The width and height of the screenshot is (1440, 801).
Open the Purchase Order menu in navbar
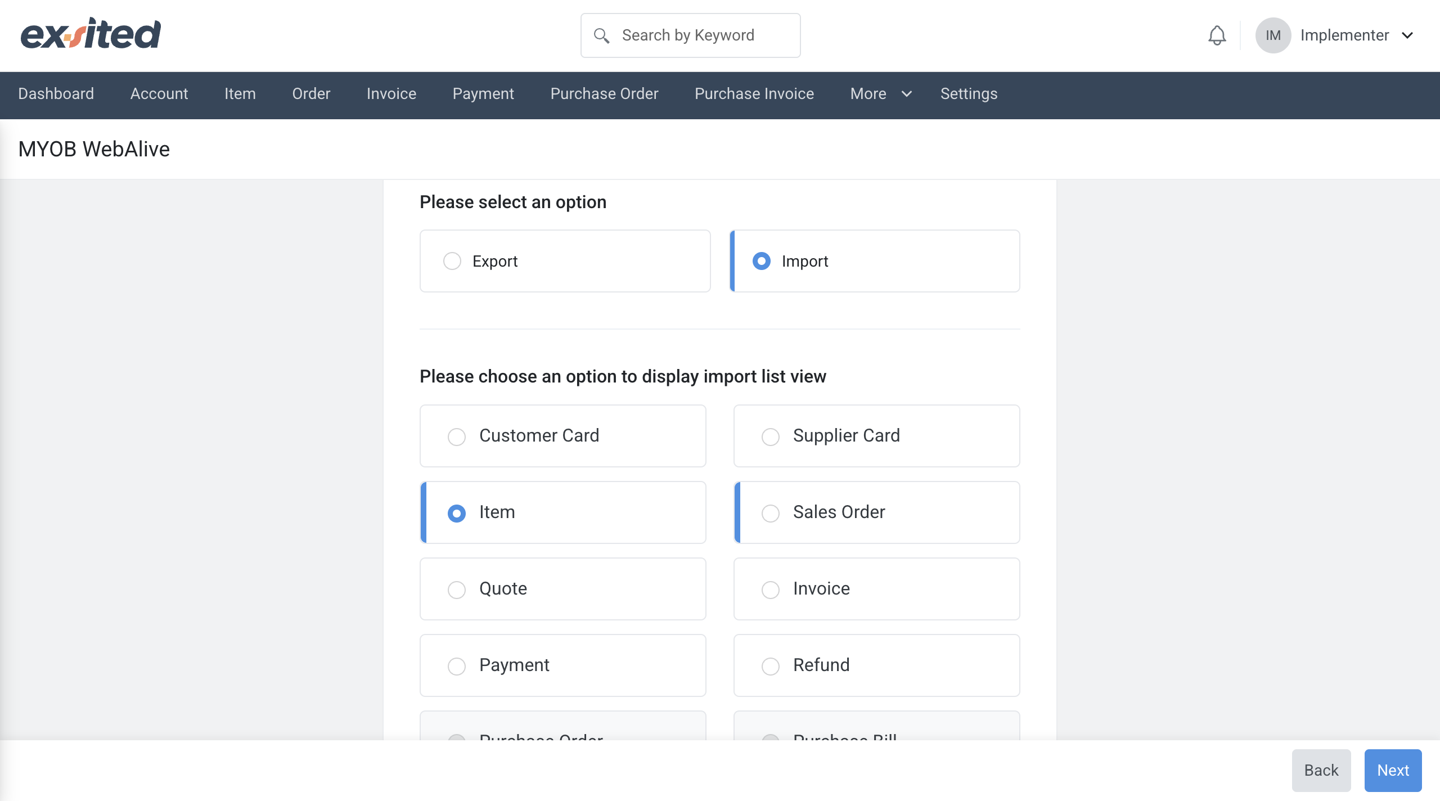[604, 94]
